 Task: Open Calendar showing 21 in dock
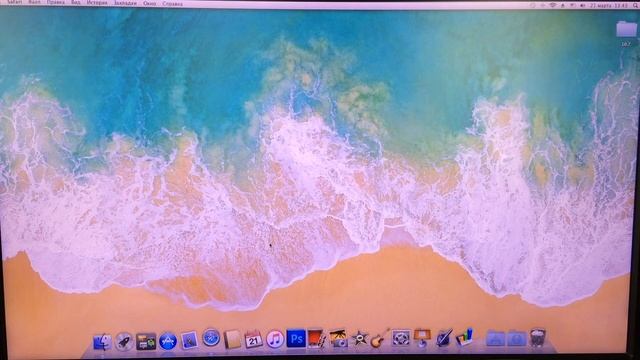(x=253, y=339)
